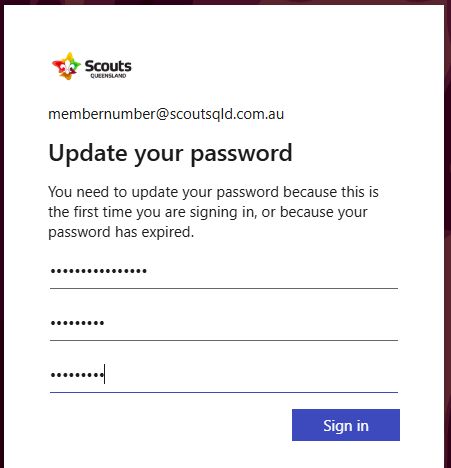Click the dark maroon background beside the dialog
This screenshot has width=451, height=468.
tap(448, 233)
